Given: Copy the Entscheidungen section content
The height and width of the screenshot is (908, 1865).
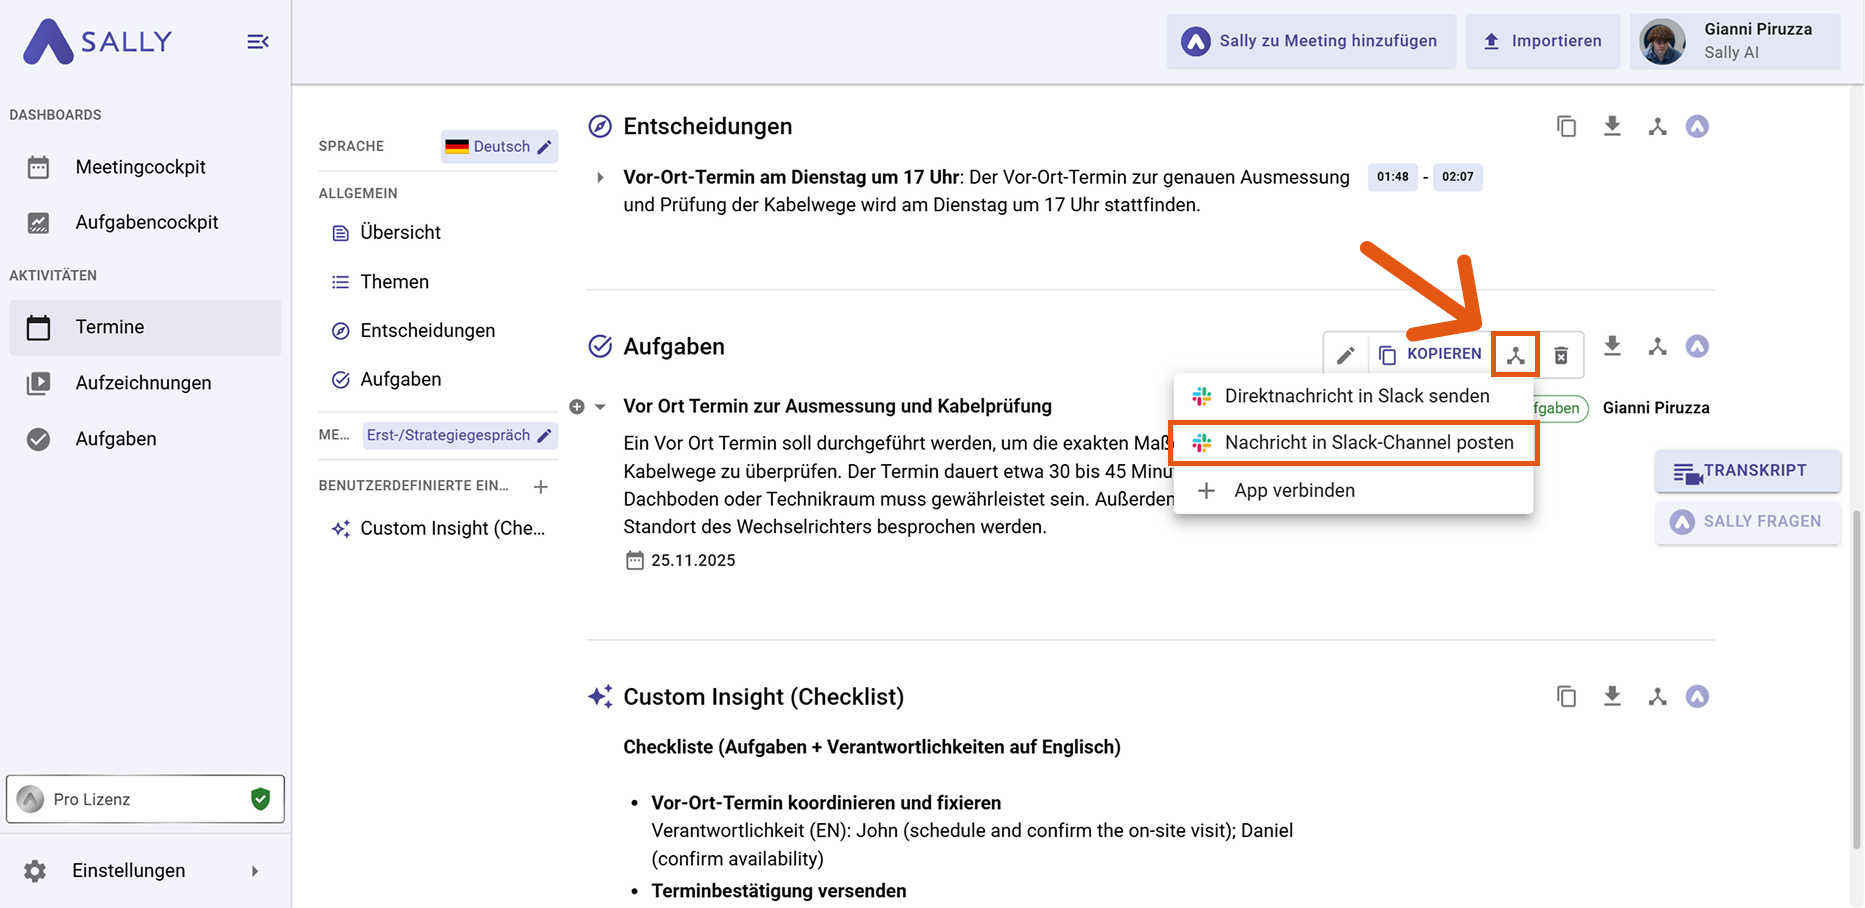Looking at the screenshot, I should tap(1567, 126).
